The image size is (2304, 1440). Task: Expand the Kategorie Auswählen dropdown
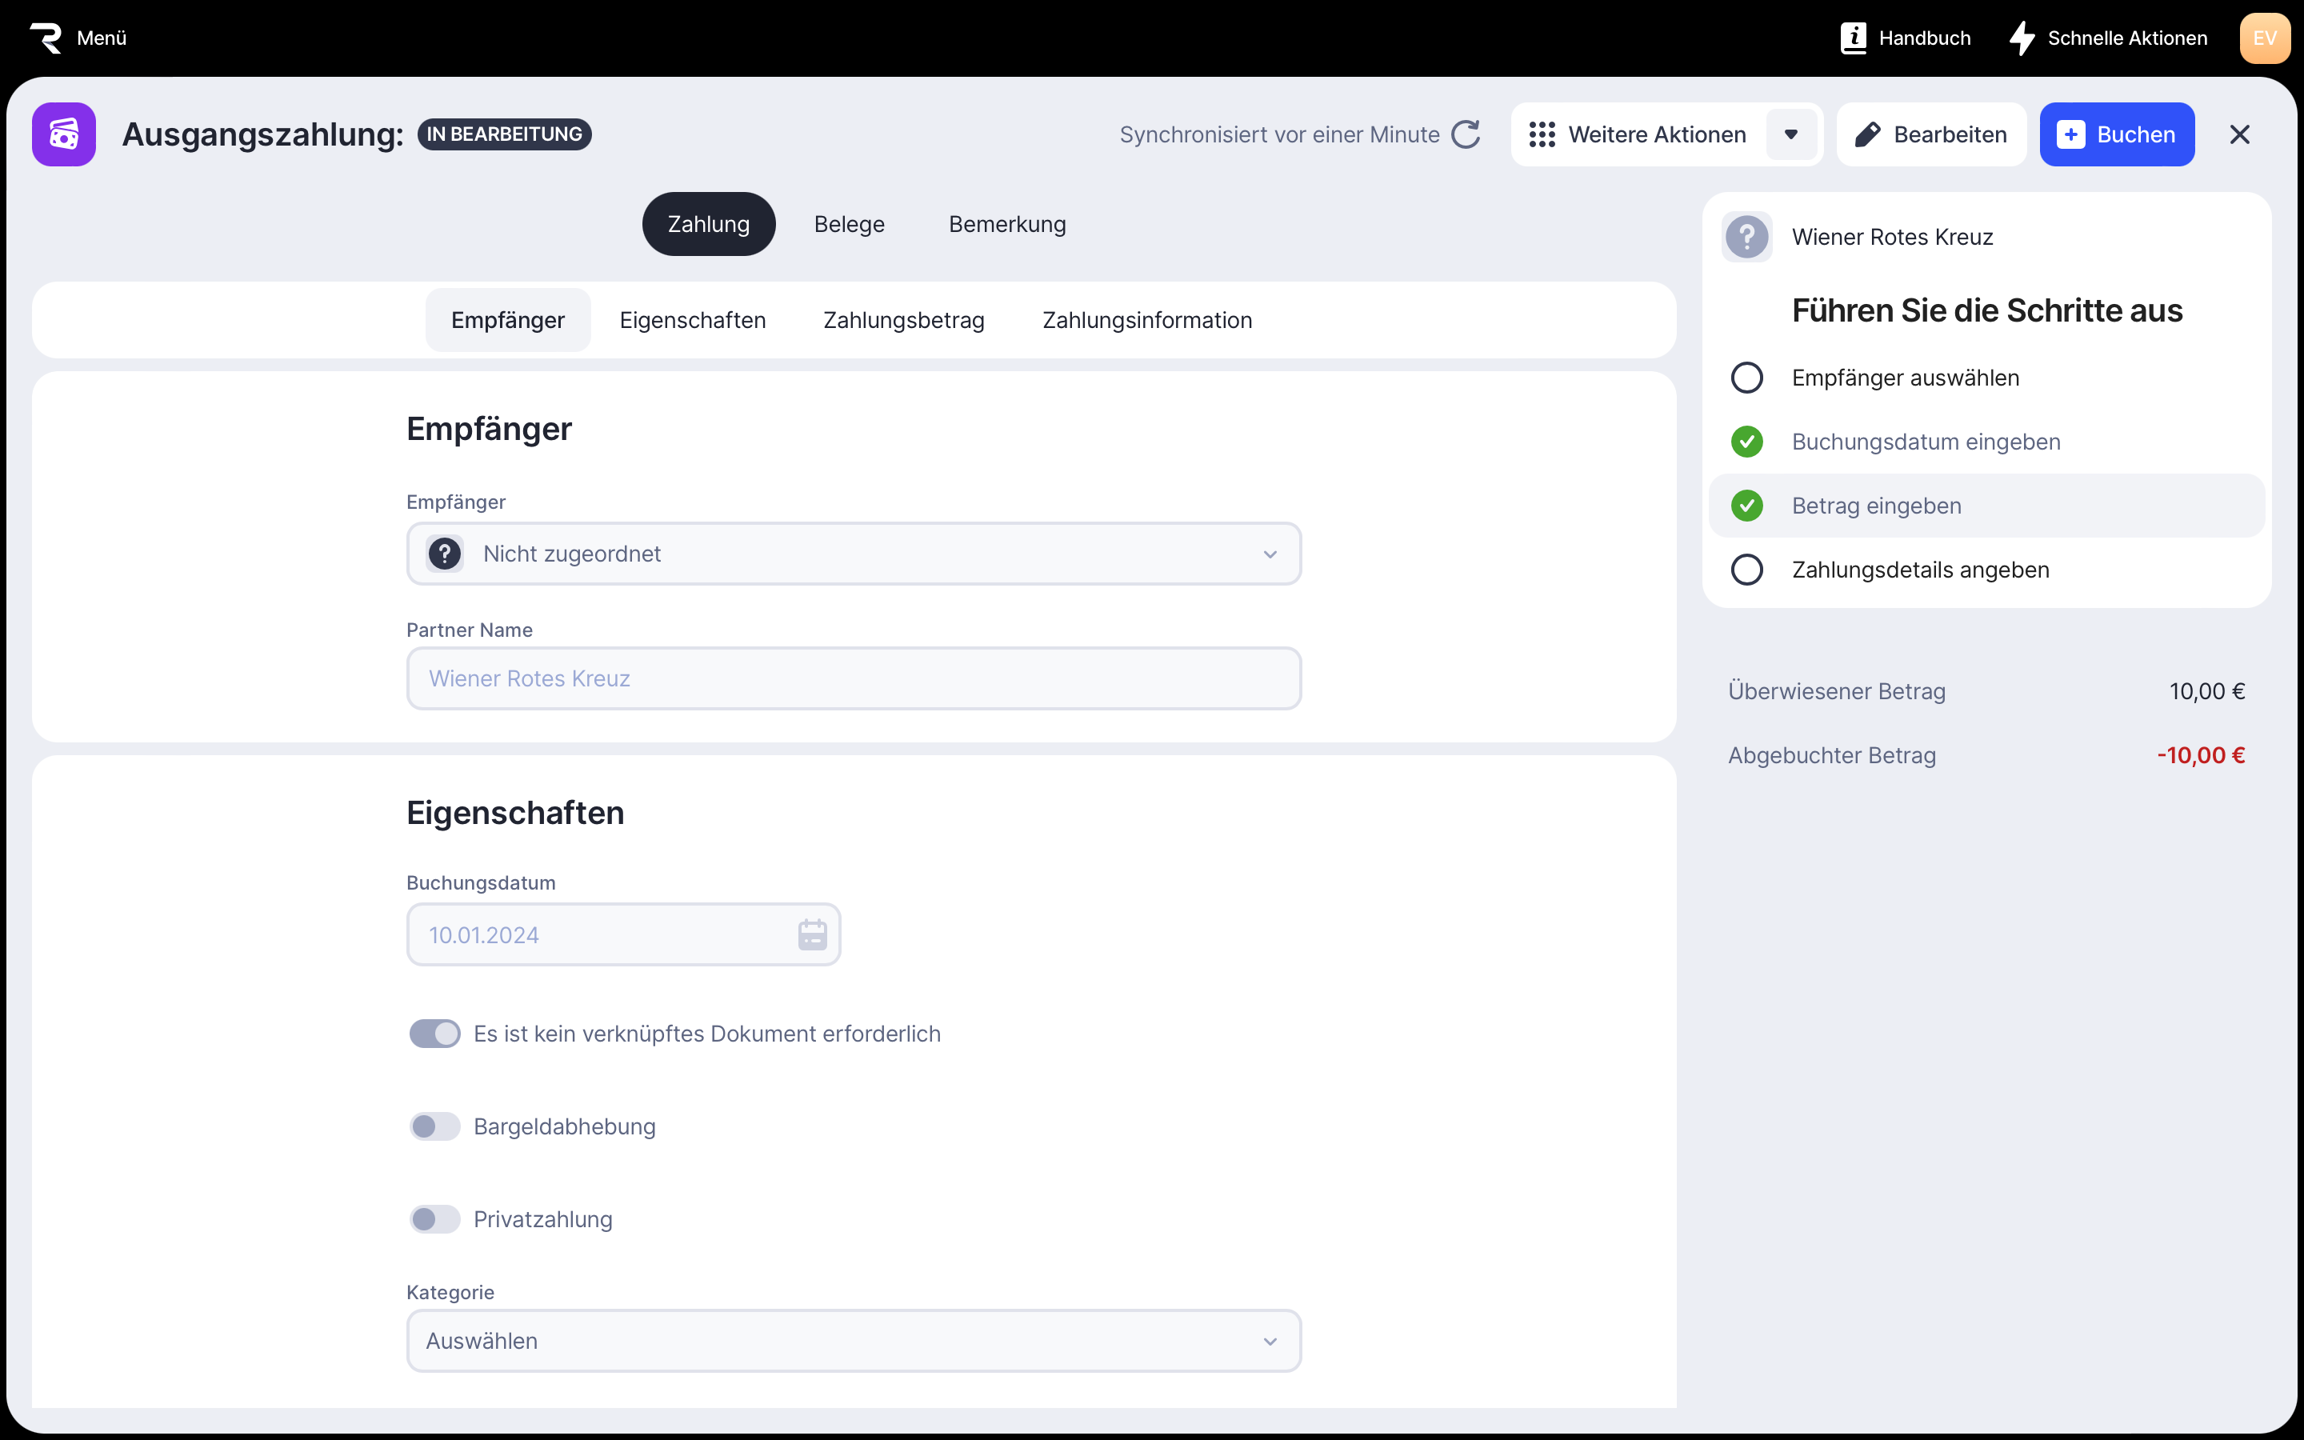click(853, 1340)
